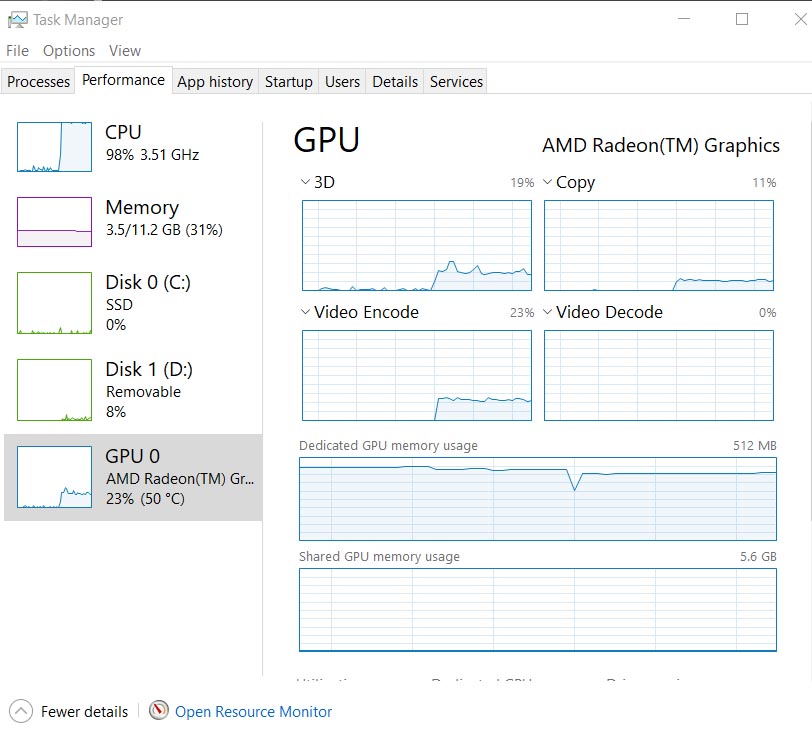The height and width of the screenshot is (729, 812).
Task: Select the Performance tab
Action: click(x=123, y=80)
